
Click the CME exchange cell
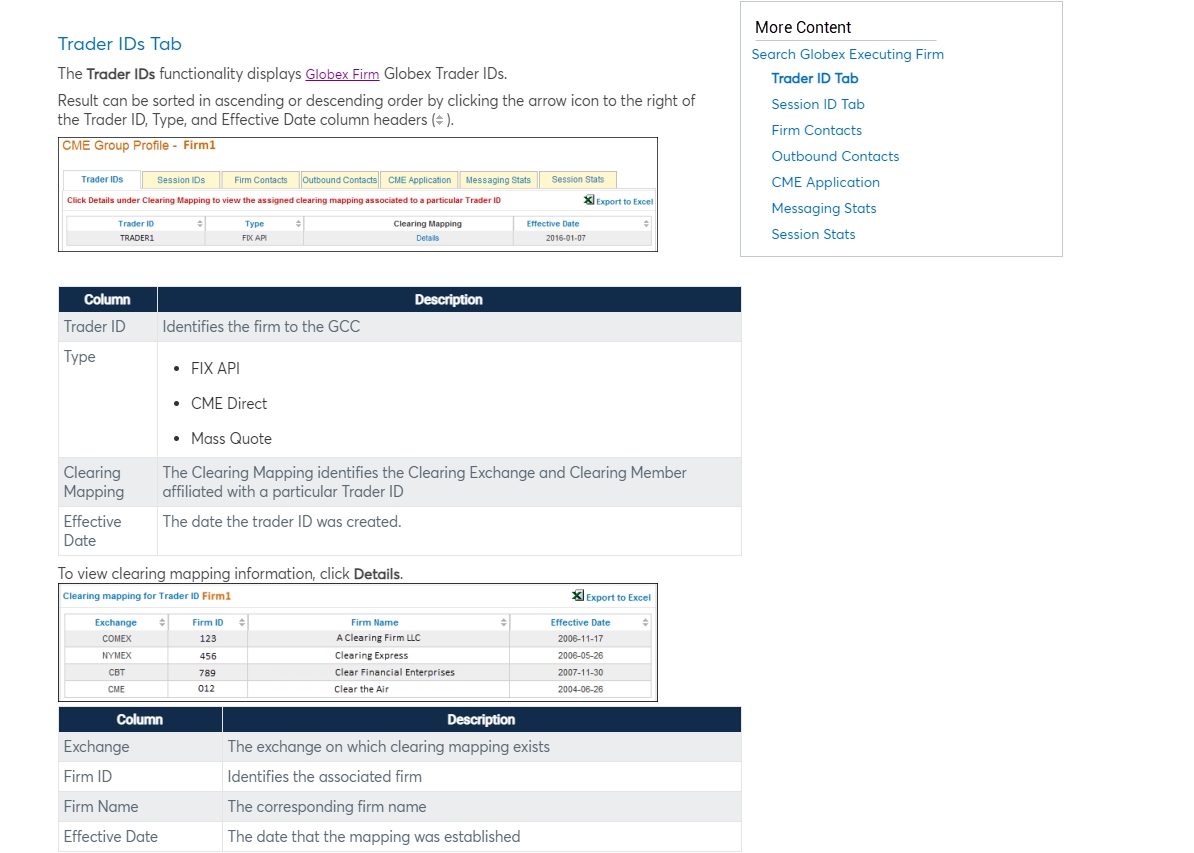[117, 689]
